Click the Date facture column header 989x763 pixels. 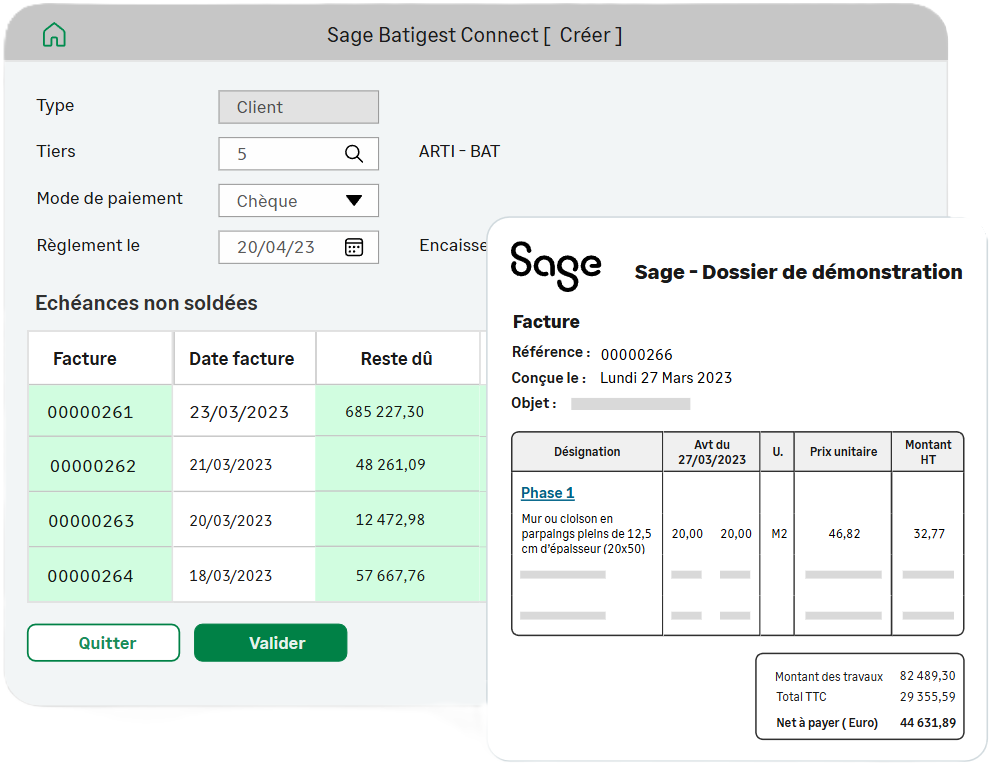click(242, 358)
